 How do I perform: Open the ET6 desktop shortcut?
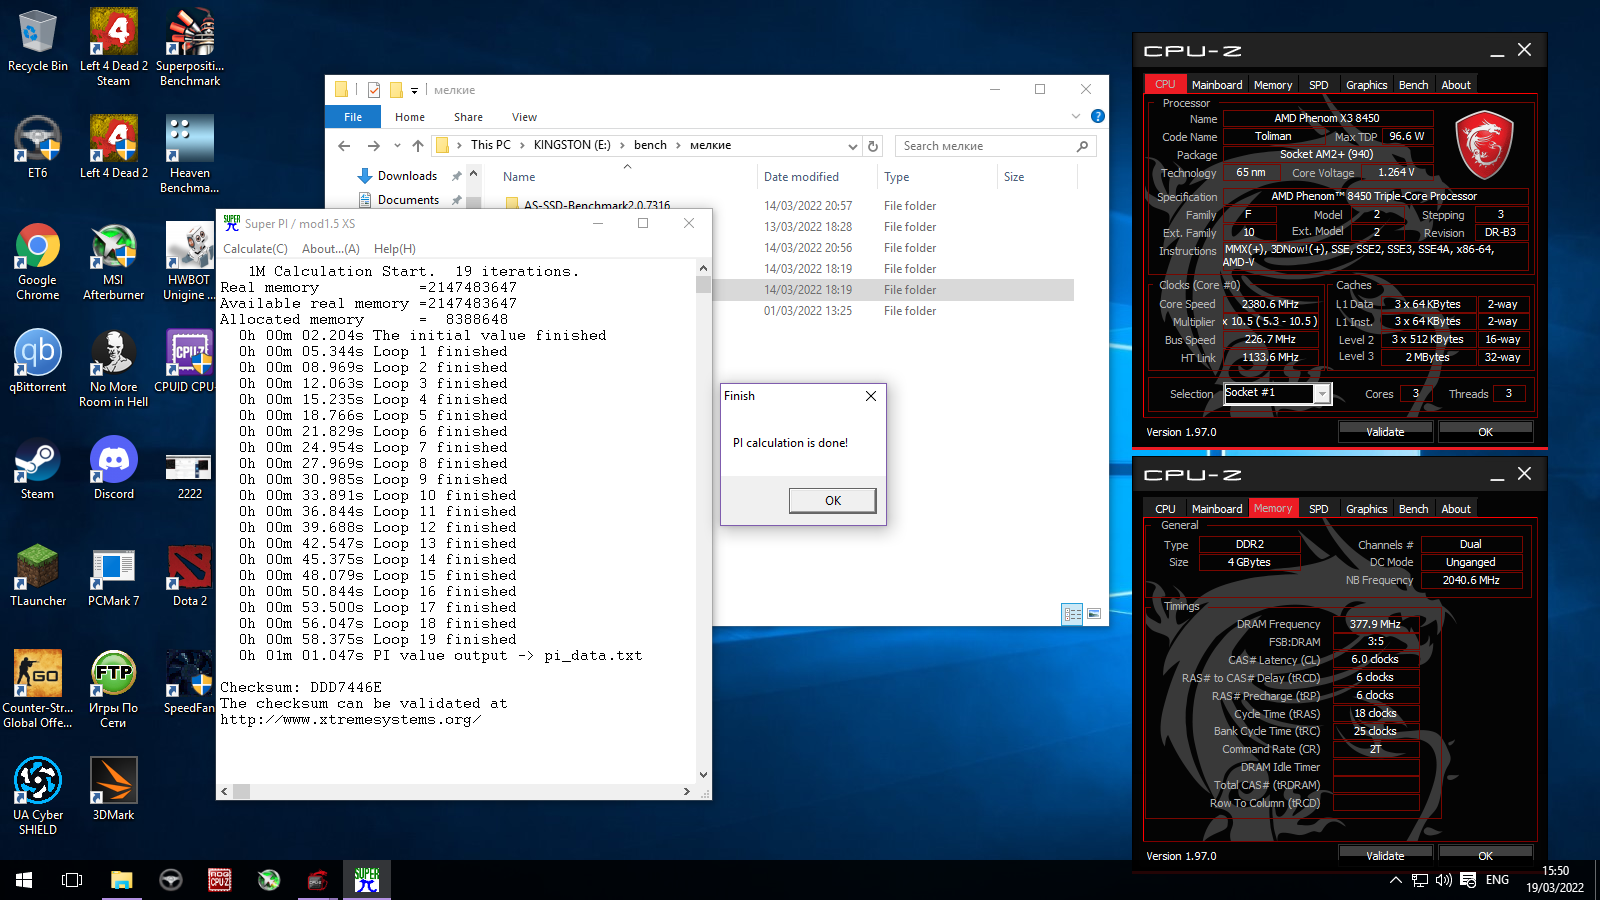38,147
